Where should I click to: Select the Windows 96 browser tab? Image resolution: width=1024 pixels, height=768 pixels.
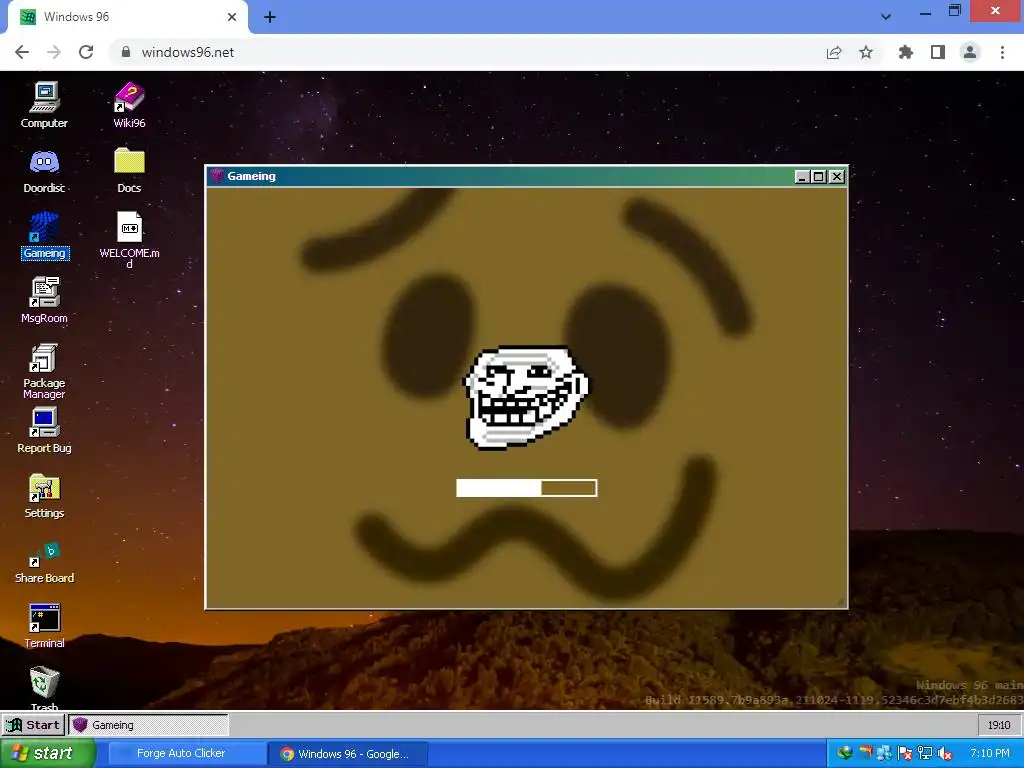[127, 17]
